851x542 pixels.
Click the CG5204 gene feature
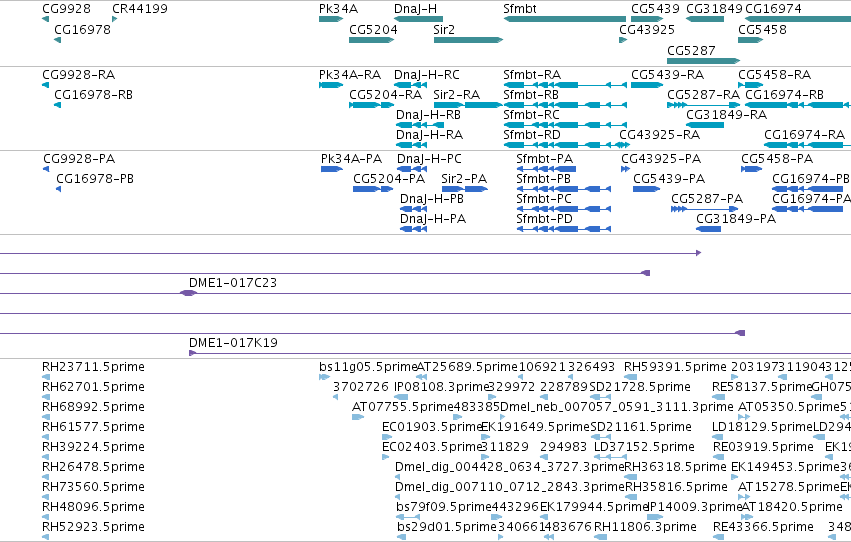pyautogui.click(x=372, y=40)
